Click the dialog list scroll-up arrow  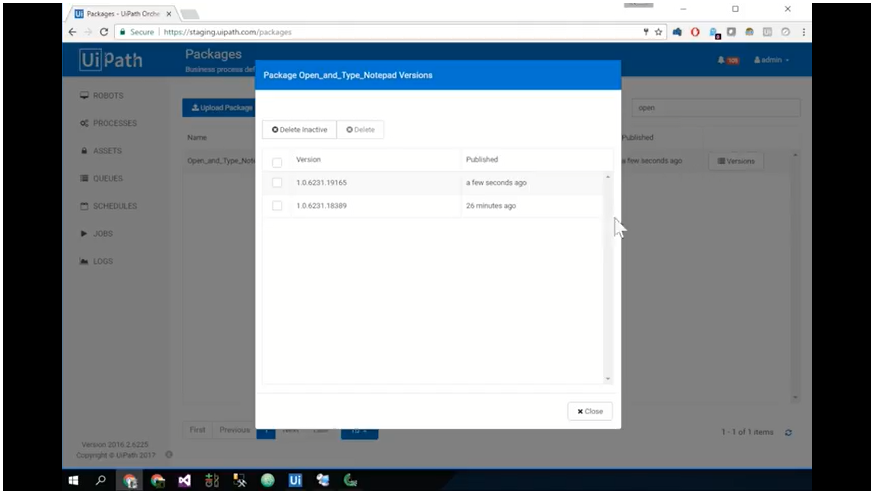608,177
